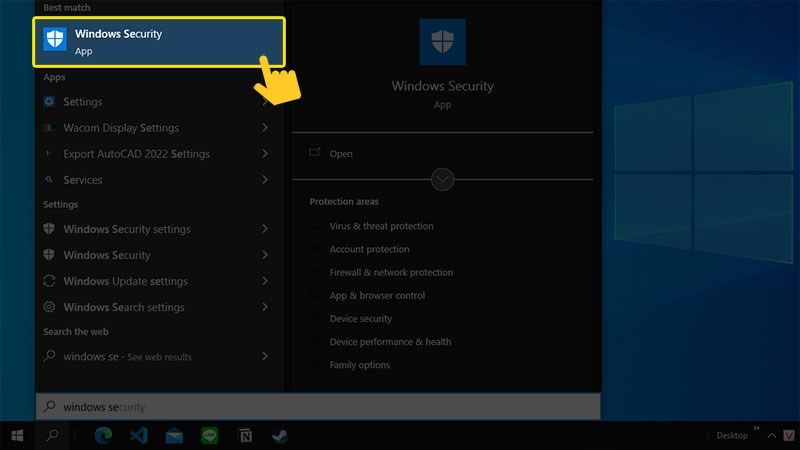Screen dimensions: 800x450
Task: Click the taskbar search magnifier icon
Action: click(52, 436)
